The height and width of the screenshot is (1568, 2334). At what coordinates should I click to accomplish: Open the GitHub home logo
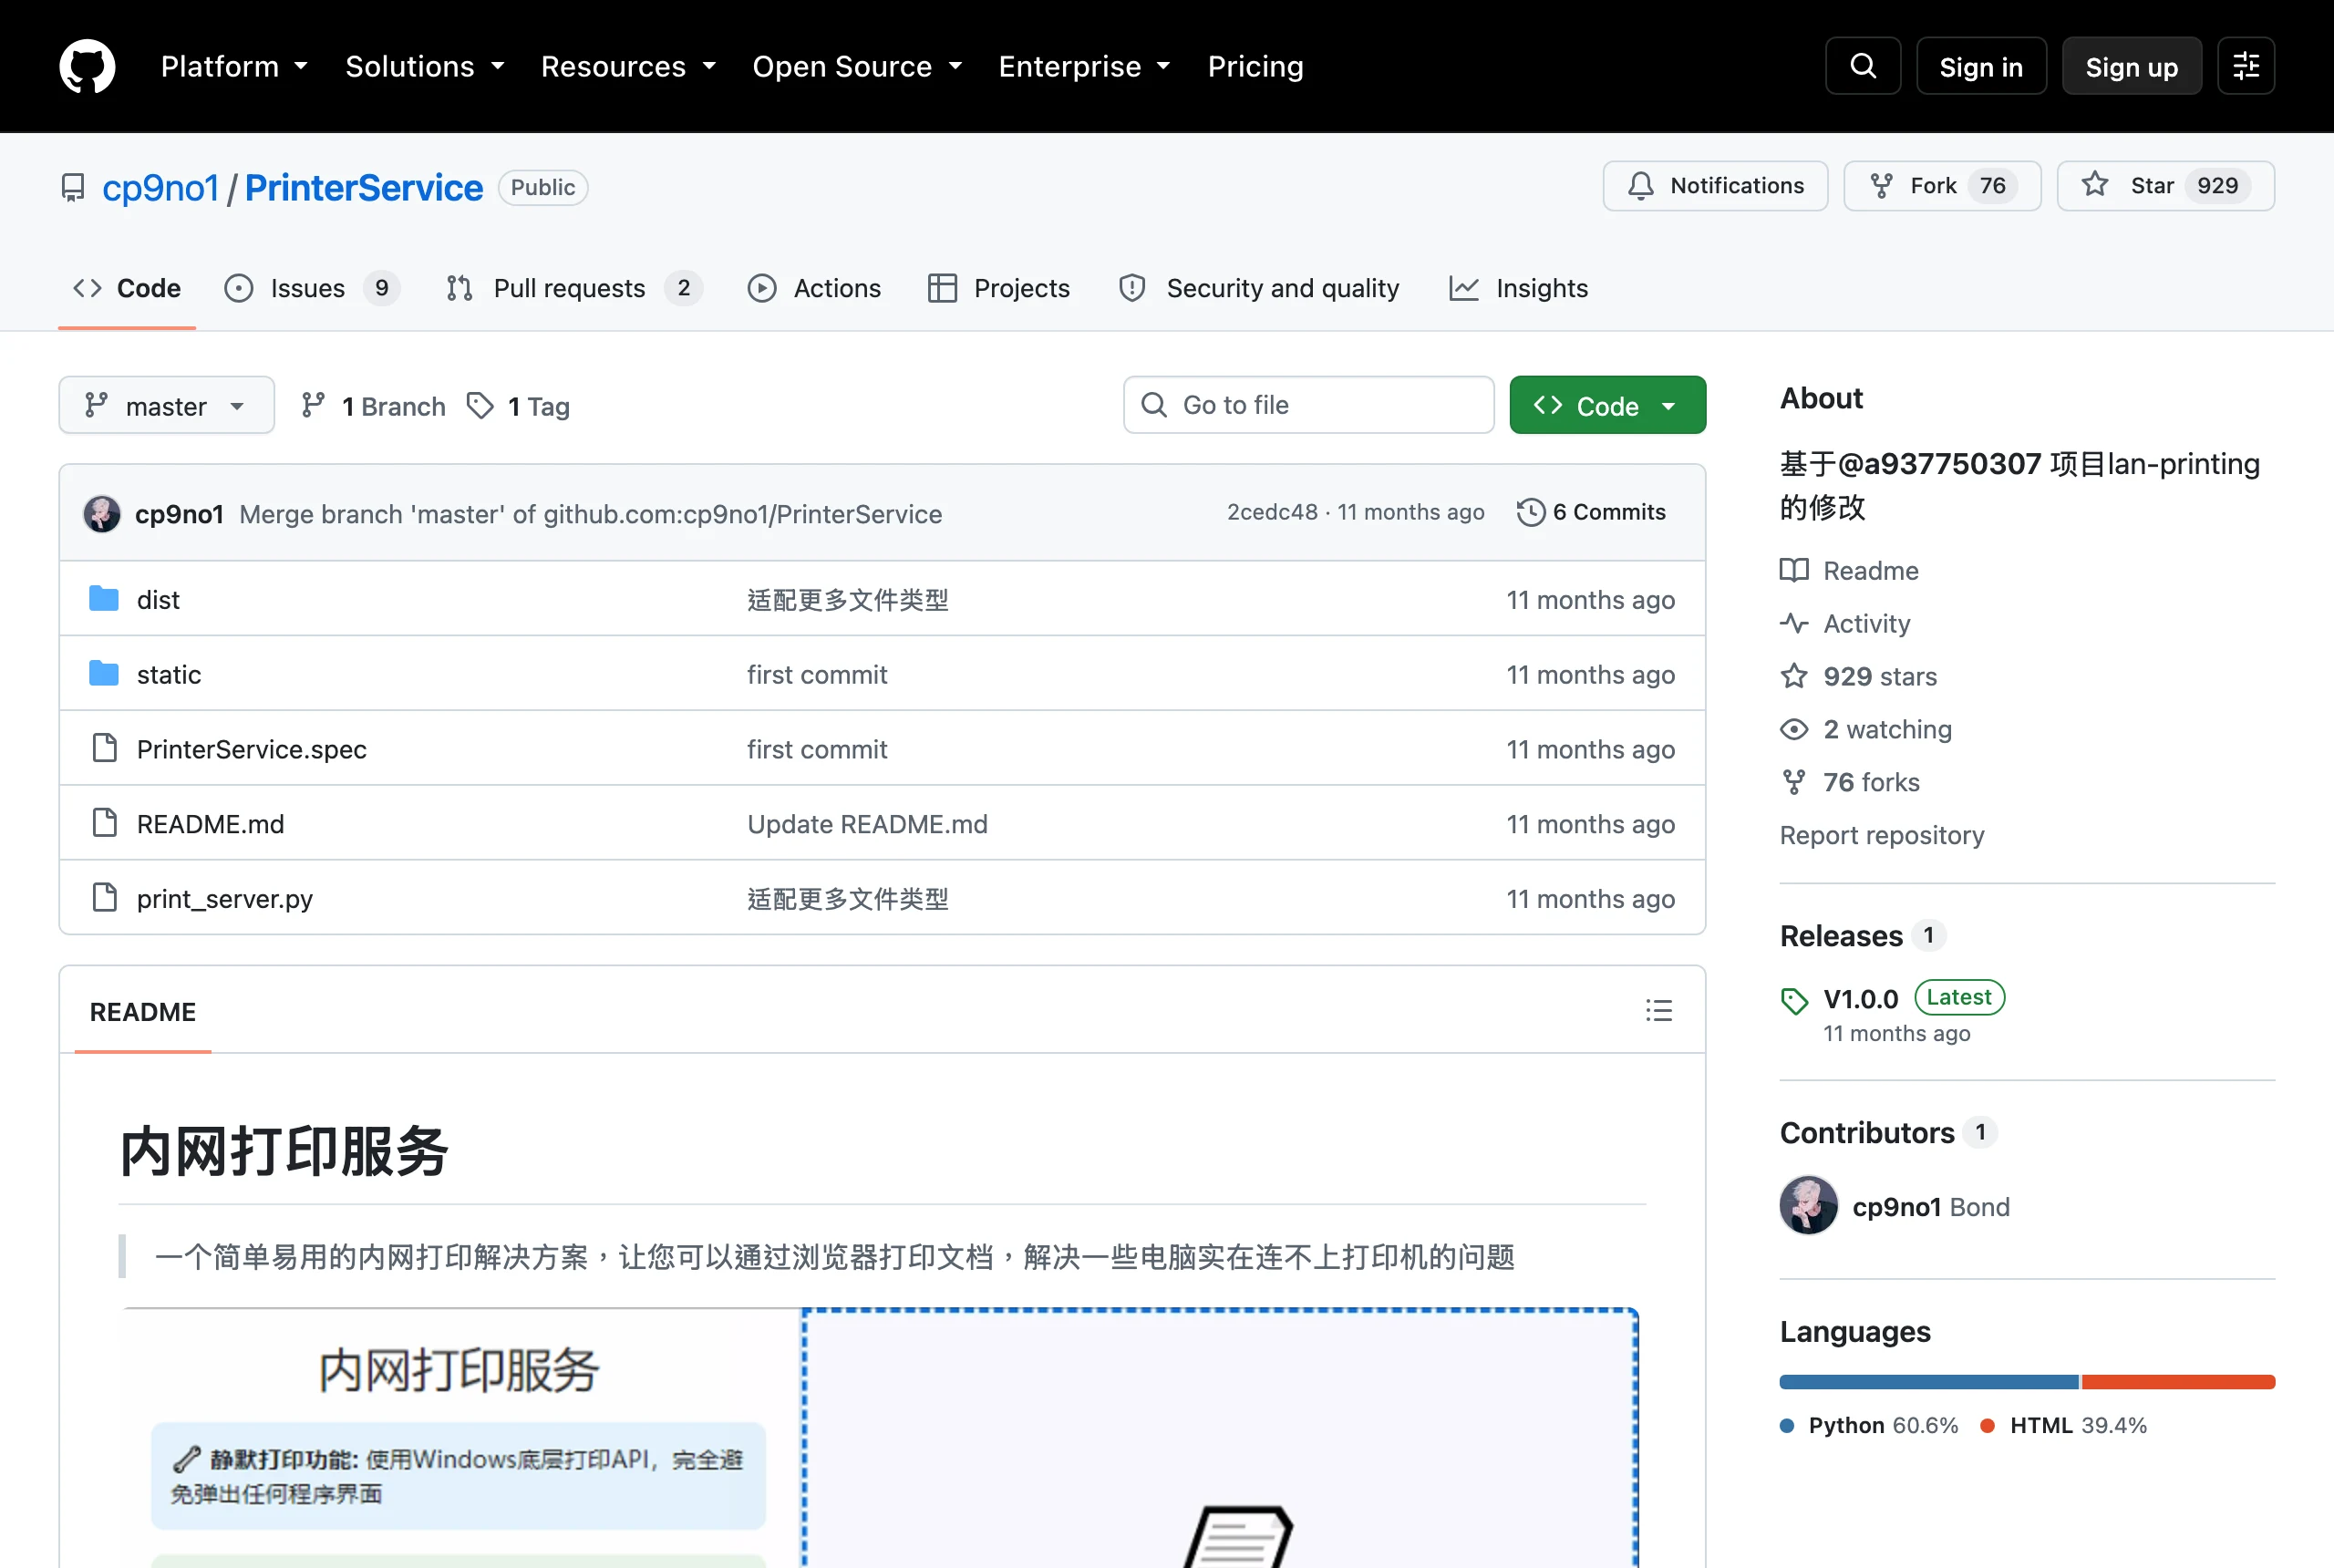point(87,66)
